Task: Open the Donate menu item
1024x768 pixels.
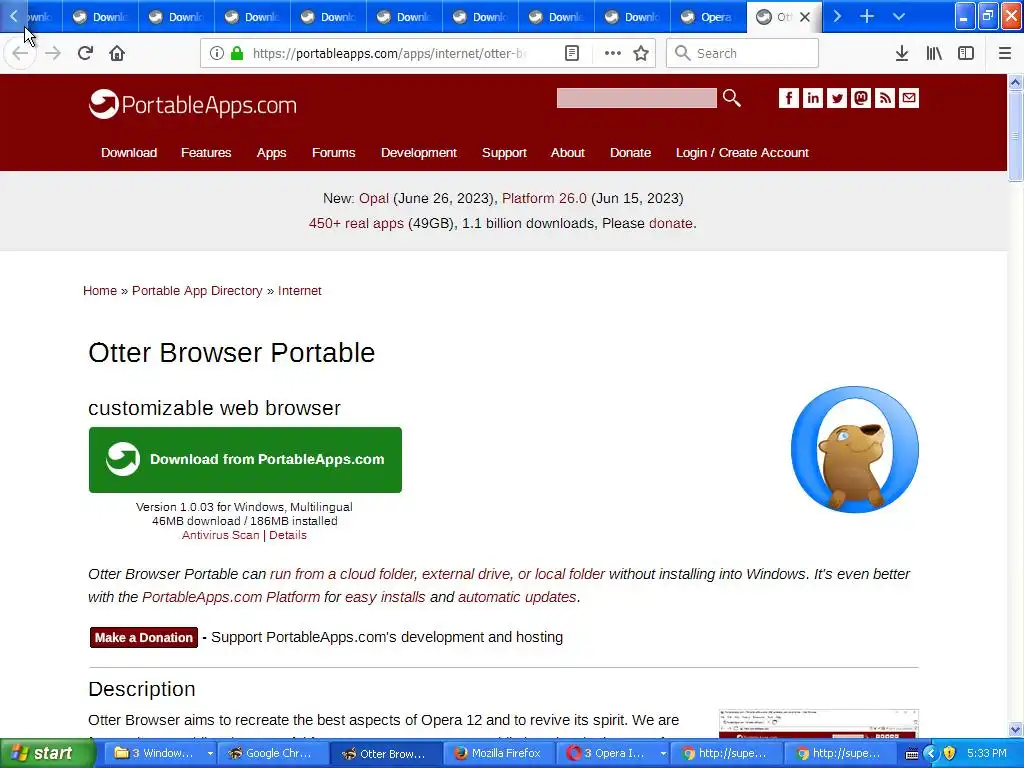Action: point(630,153)
